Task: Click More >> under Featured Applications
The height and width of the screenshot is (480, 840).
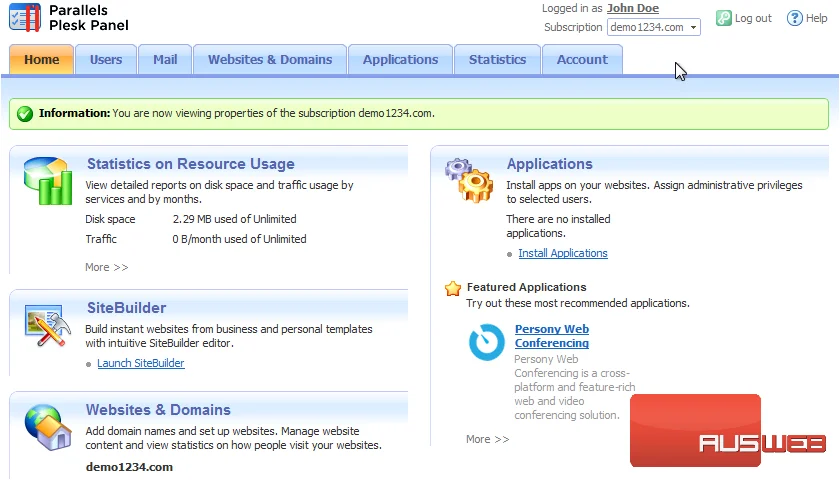Action: 488,439
